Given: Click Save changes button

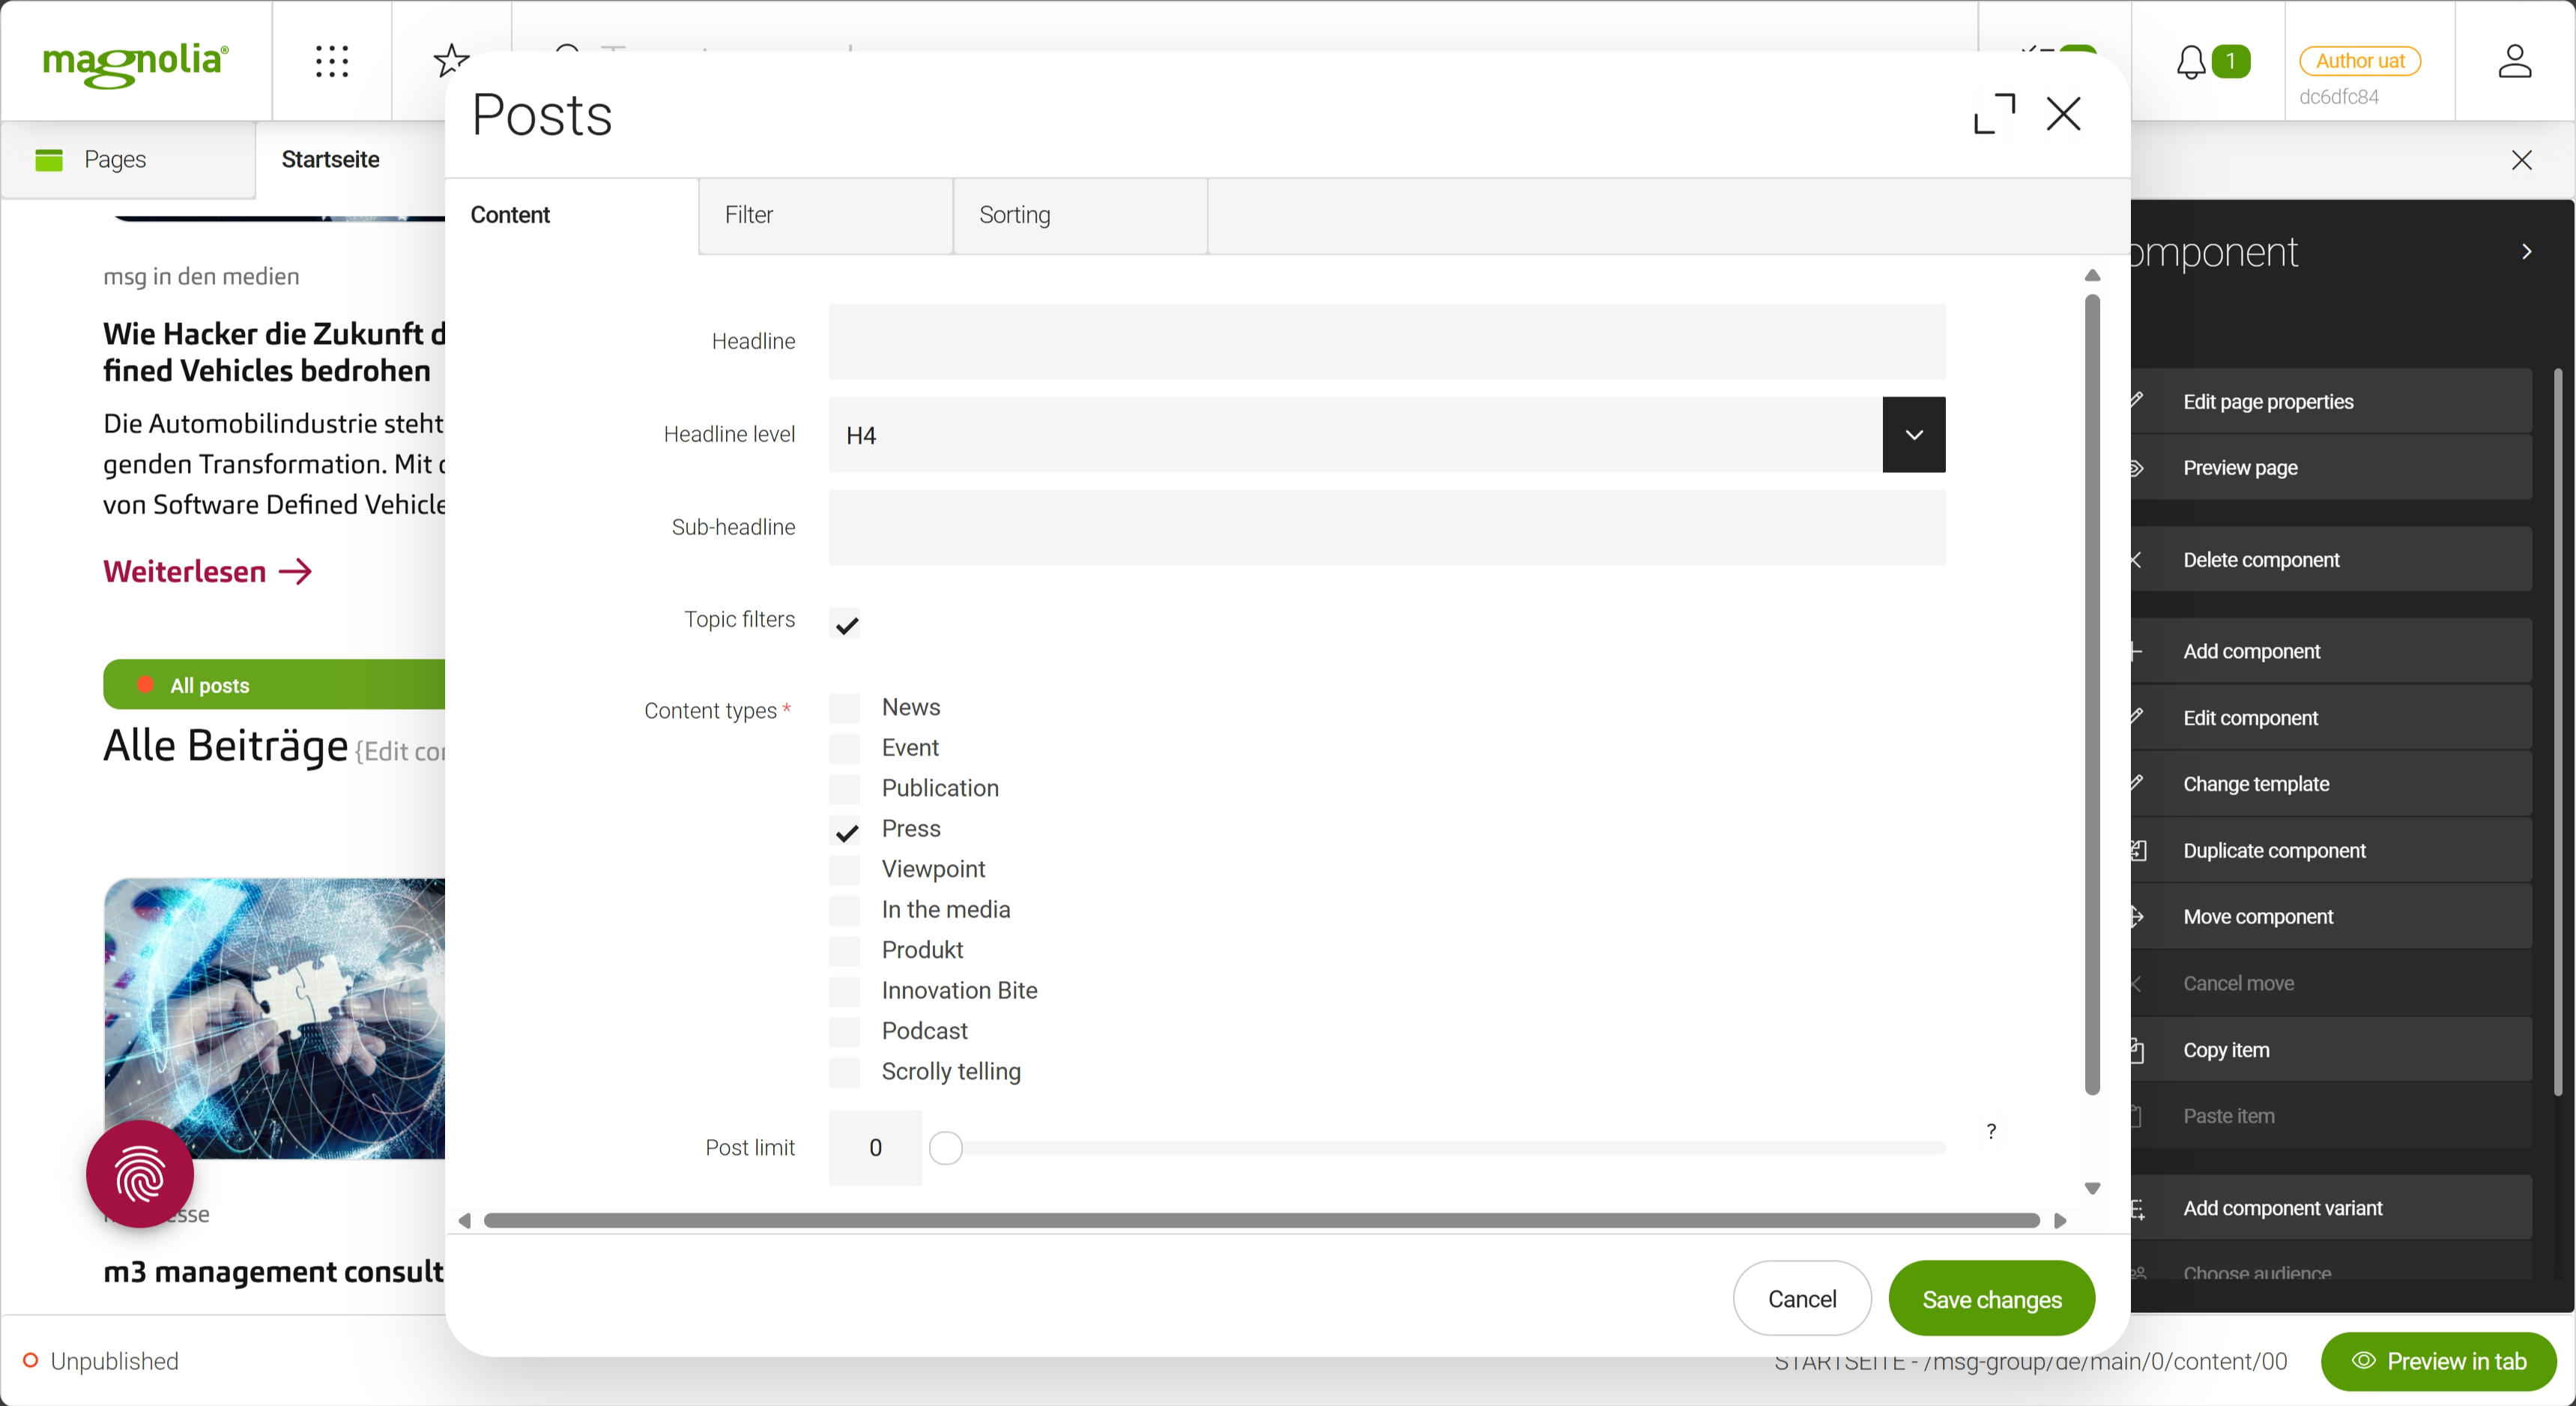Looking at the screenshot, I should [1991, 1299].
